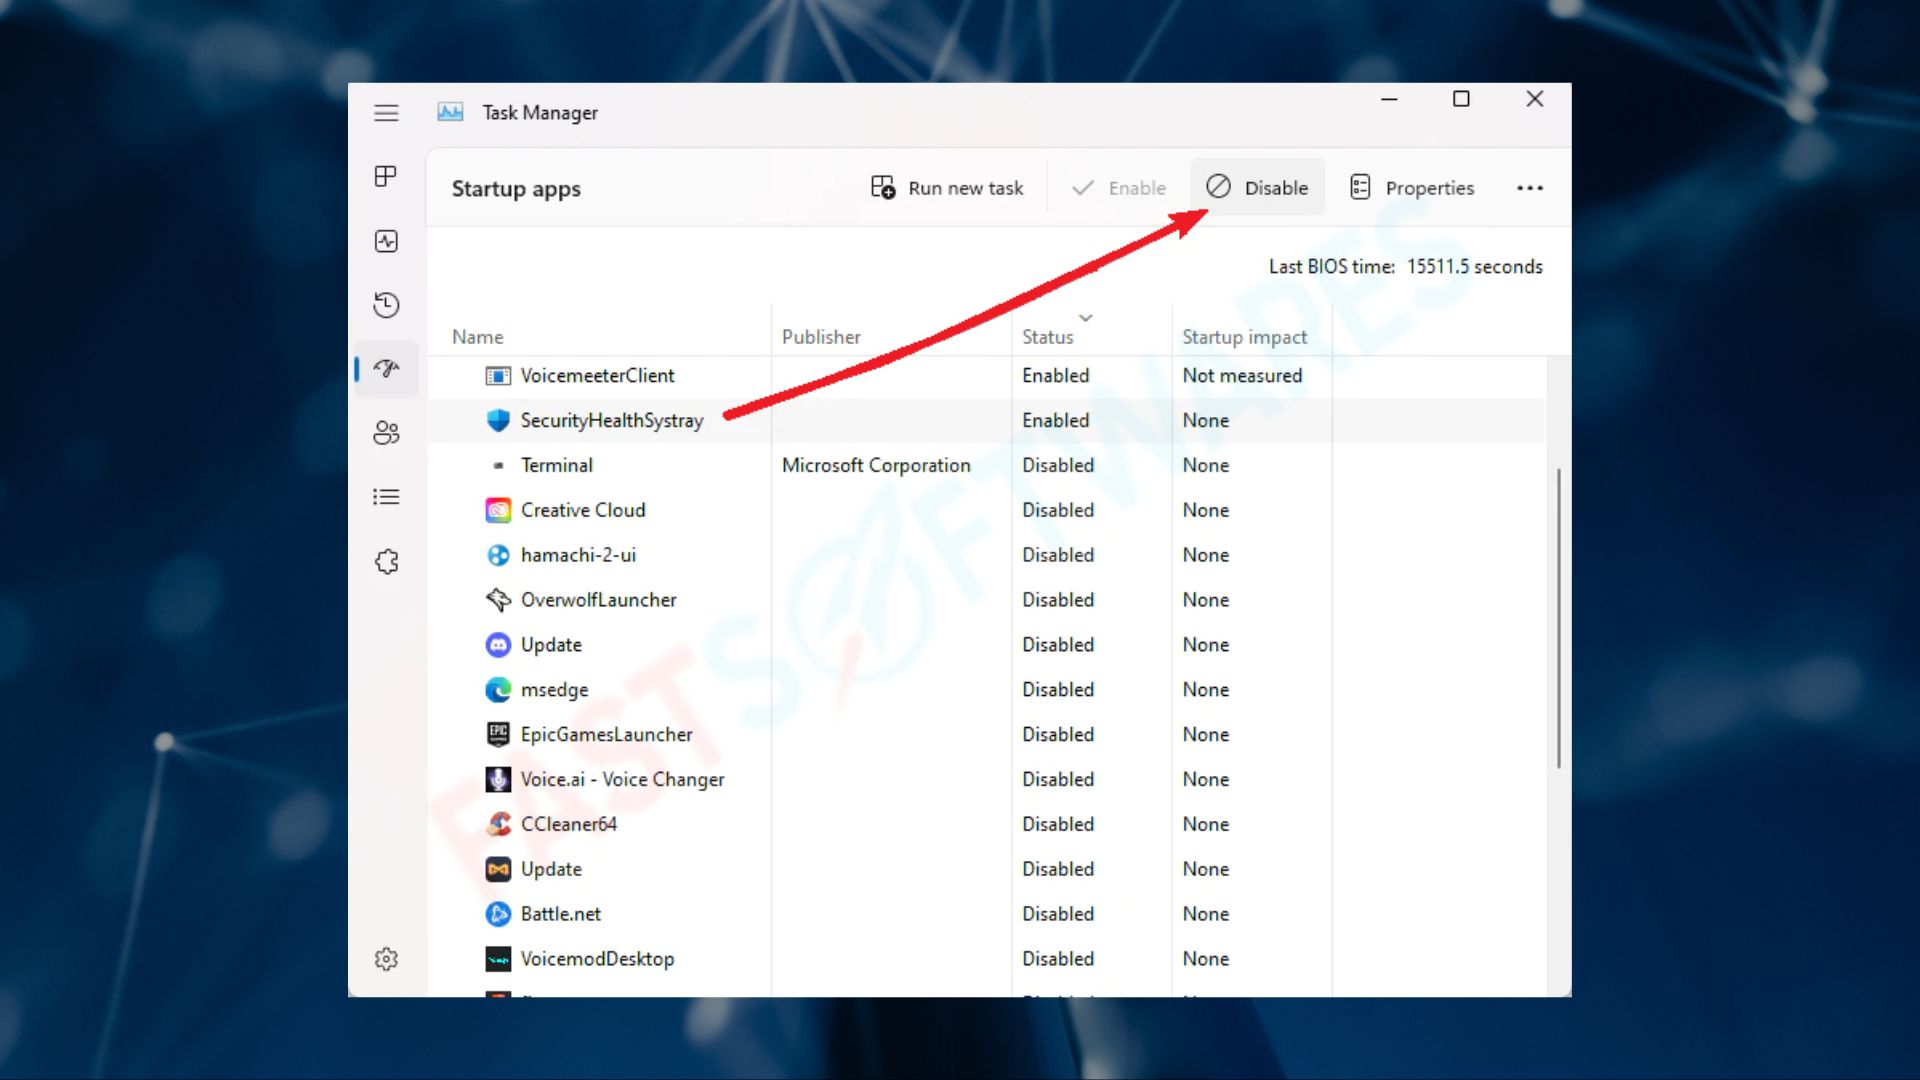Image resolution: width=1920 pixels, height=1080 pixels.
Task: Open Task Manager settings gear
Action: 386,959
